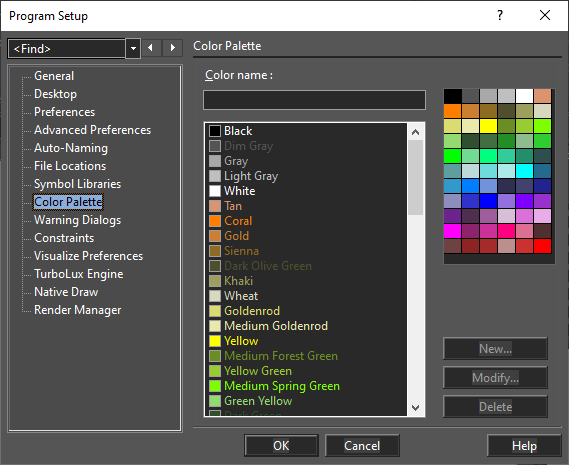Image resolution: width=569 pixels, height=465 pixels.
Task: Click the color list scroll-up arrow
Action: pos(416,132)
